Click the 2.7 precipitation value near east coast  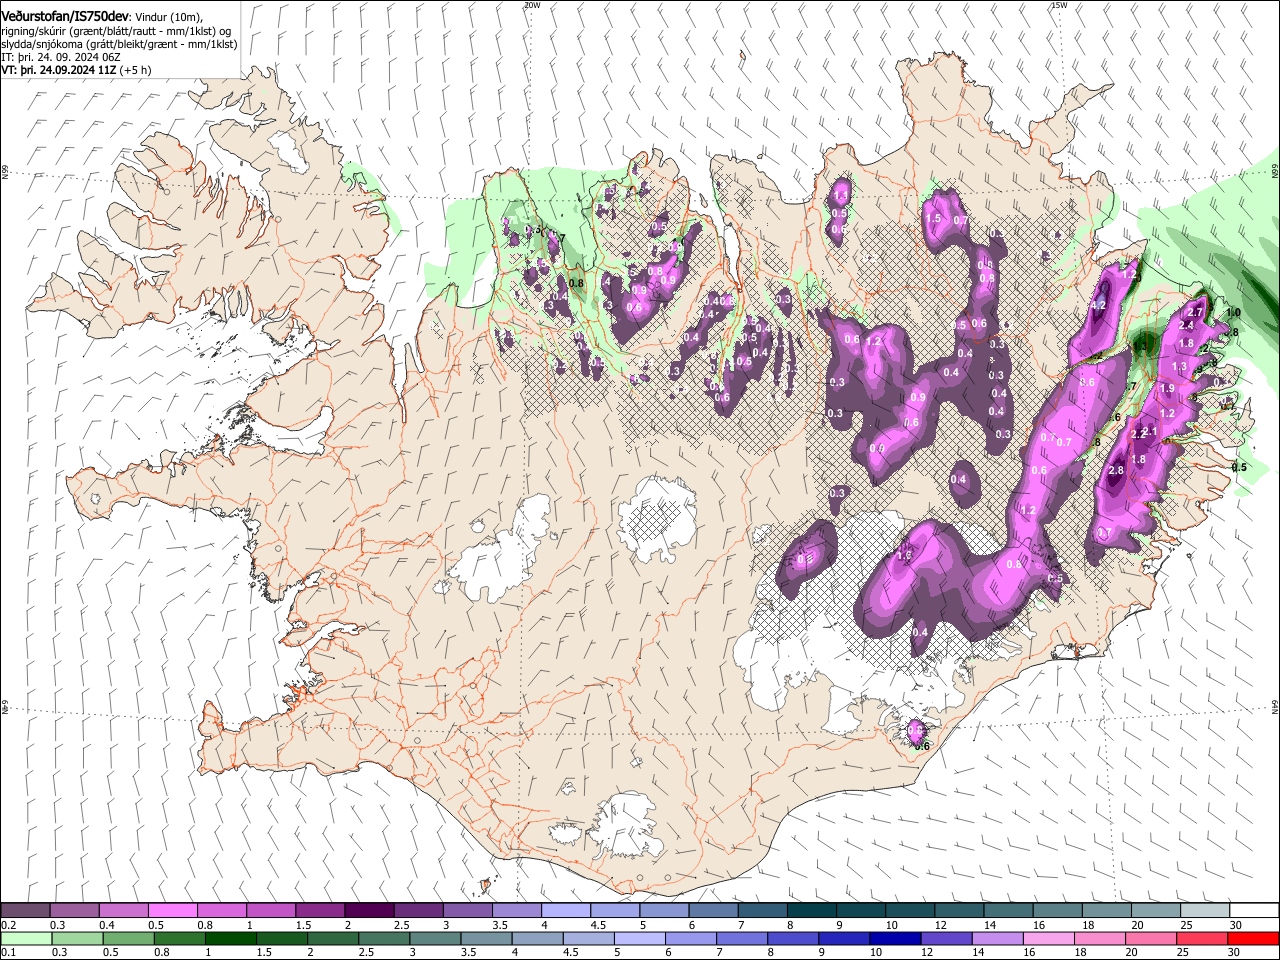(x=1195, y=313)
